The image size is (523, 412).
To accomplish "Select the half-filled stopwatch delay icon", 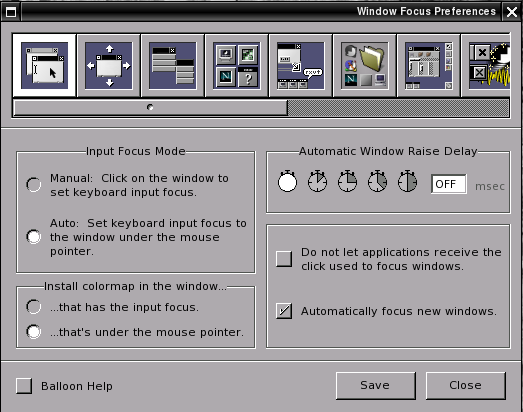I will coord(407,181).
